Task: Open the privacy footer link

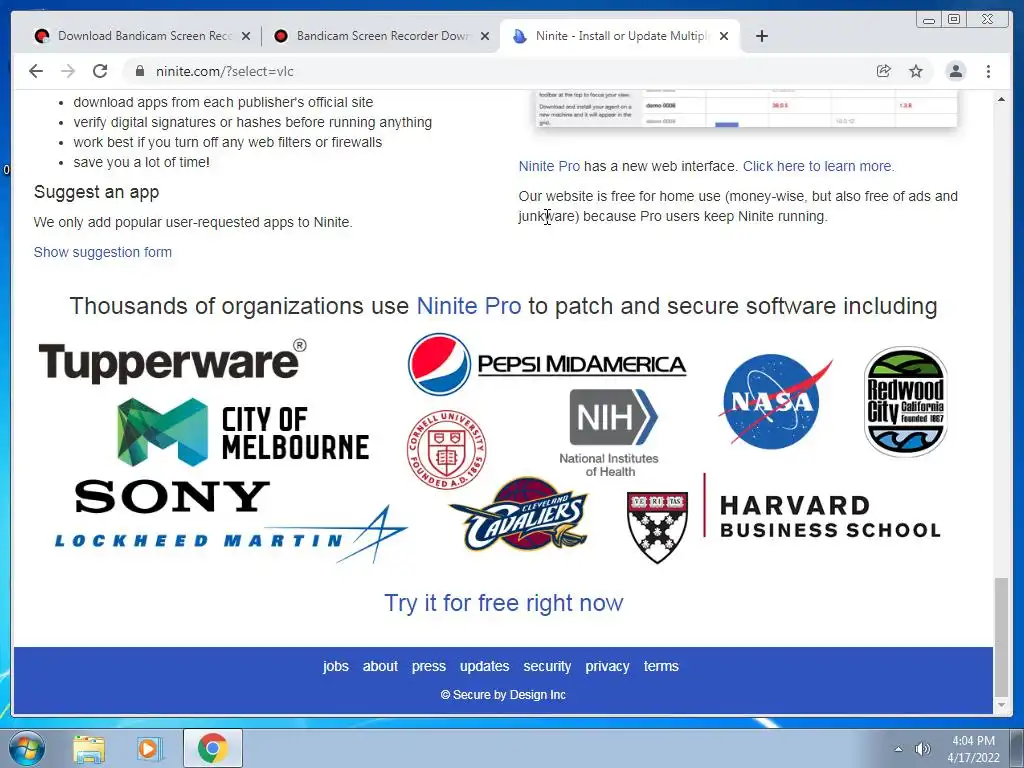Action: (x=607, y=666)
